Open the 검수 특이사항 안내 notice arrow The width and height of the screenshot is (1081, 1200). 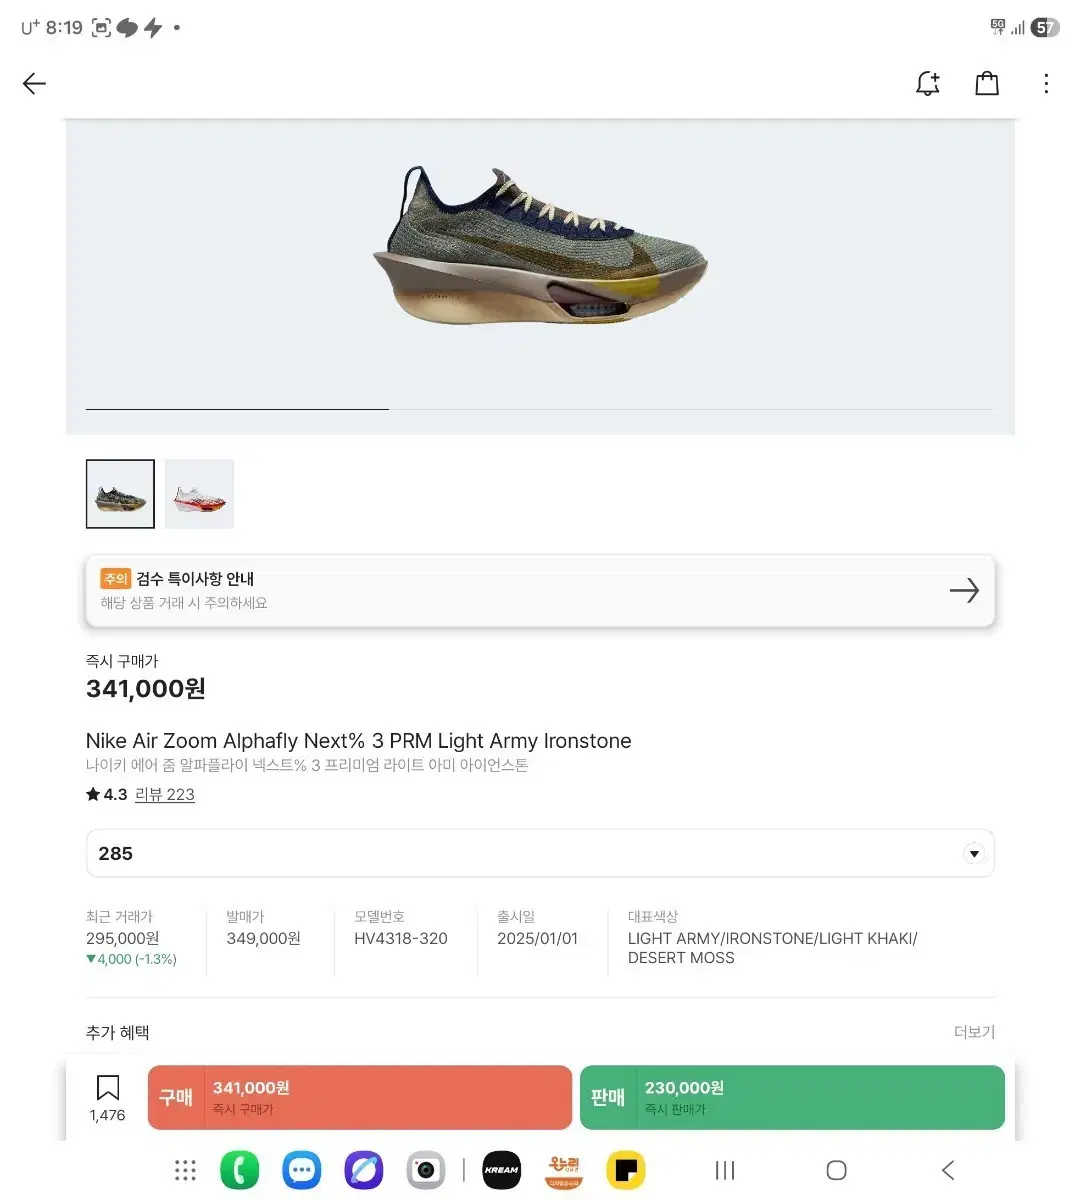tap(963, 591)
